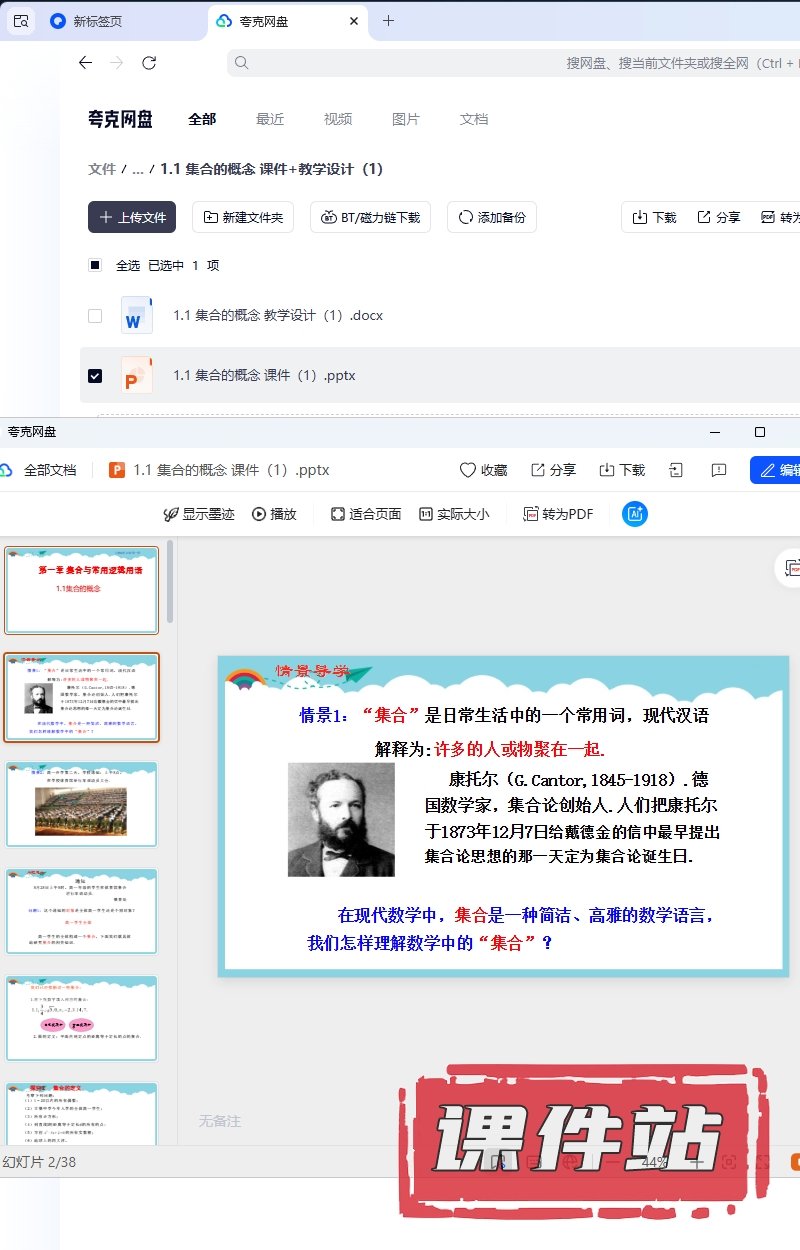This screenshot has width=800, height=1250.
Task: Select the third slide thumbnail with auditorium photo
Action: click(x=81, y=805)
